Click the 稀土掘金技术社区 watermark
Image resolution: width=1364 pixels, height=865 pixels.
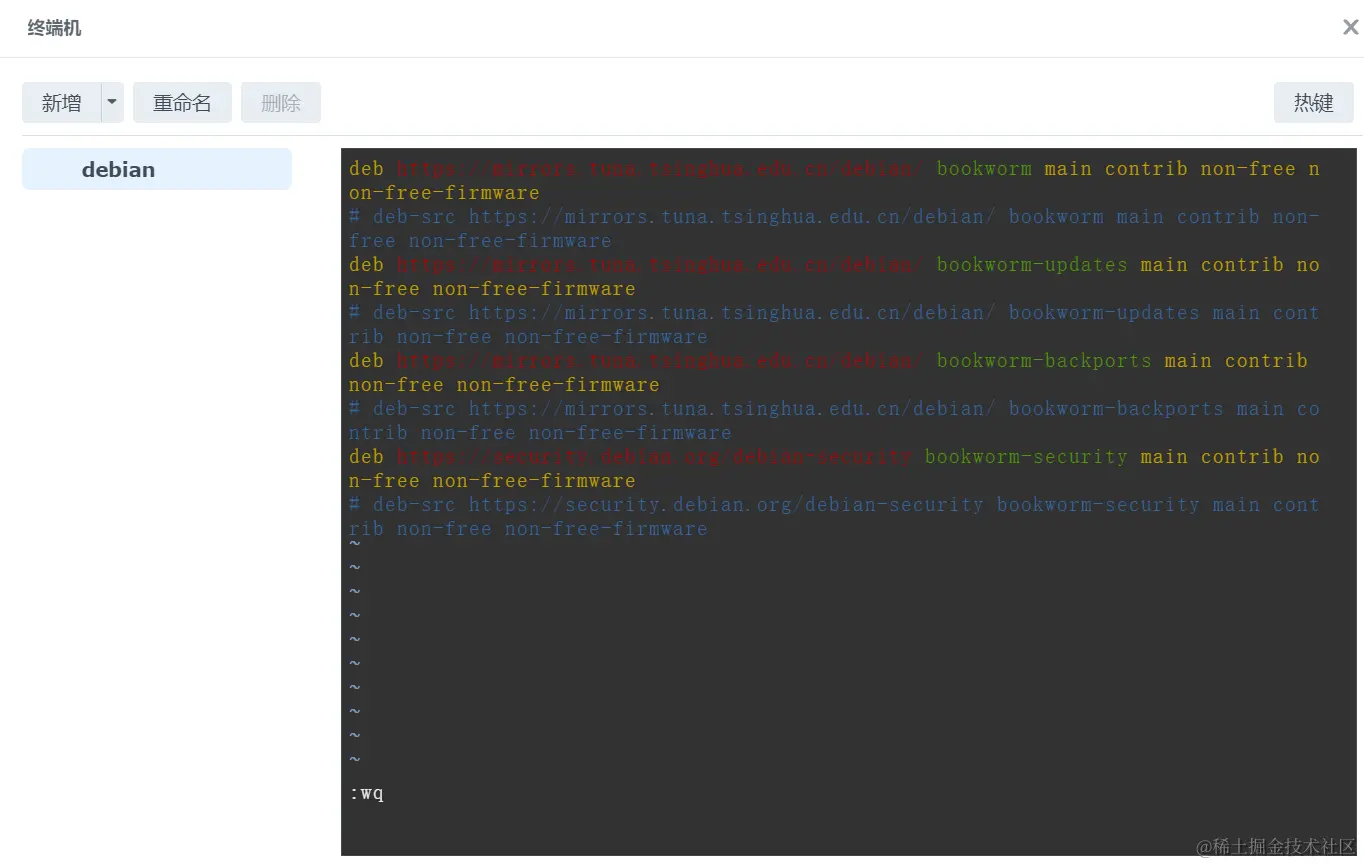click(x=1274, y=845)
